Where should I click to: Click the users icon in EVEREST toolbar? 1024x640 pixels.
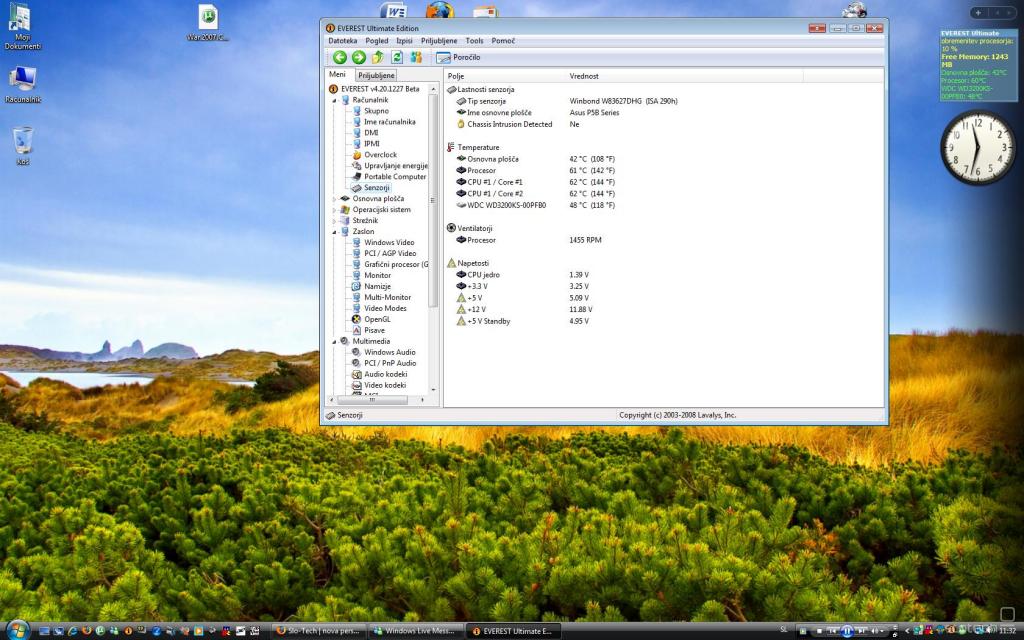tap(416, 57)
